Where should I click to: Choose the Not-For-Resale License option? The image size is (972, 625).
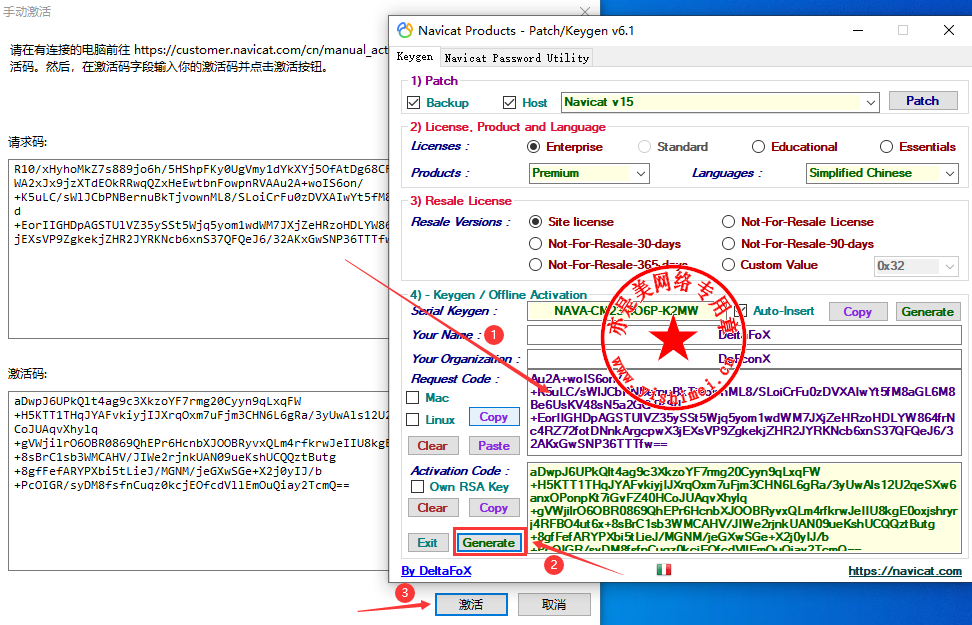point(728,222)
